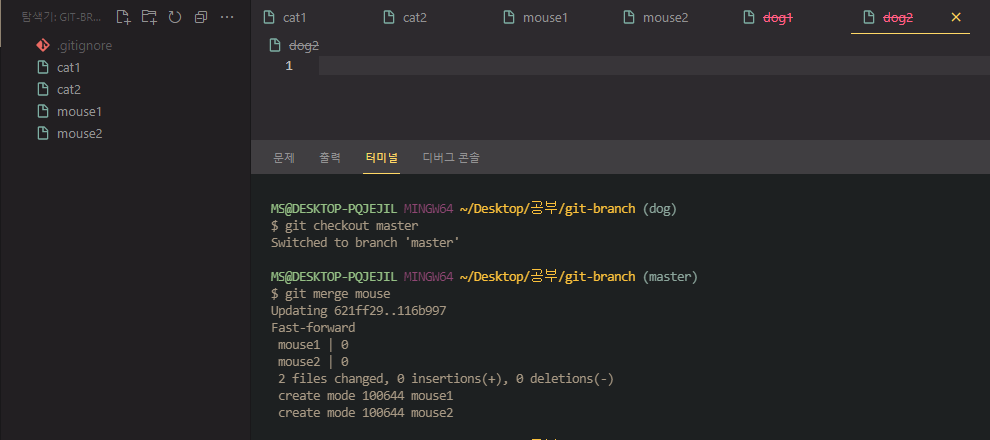Open the 디버그 콘솔 panel tab

(x=451, y=157)
